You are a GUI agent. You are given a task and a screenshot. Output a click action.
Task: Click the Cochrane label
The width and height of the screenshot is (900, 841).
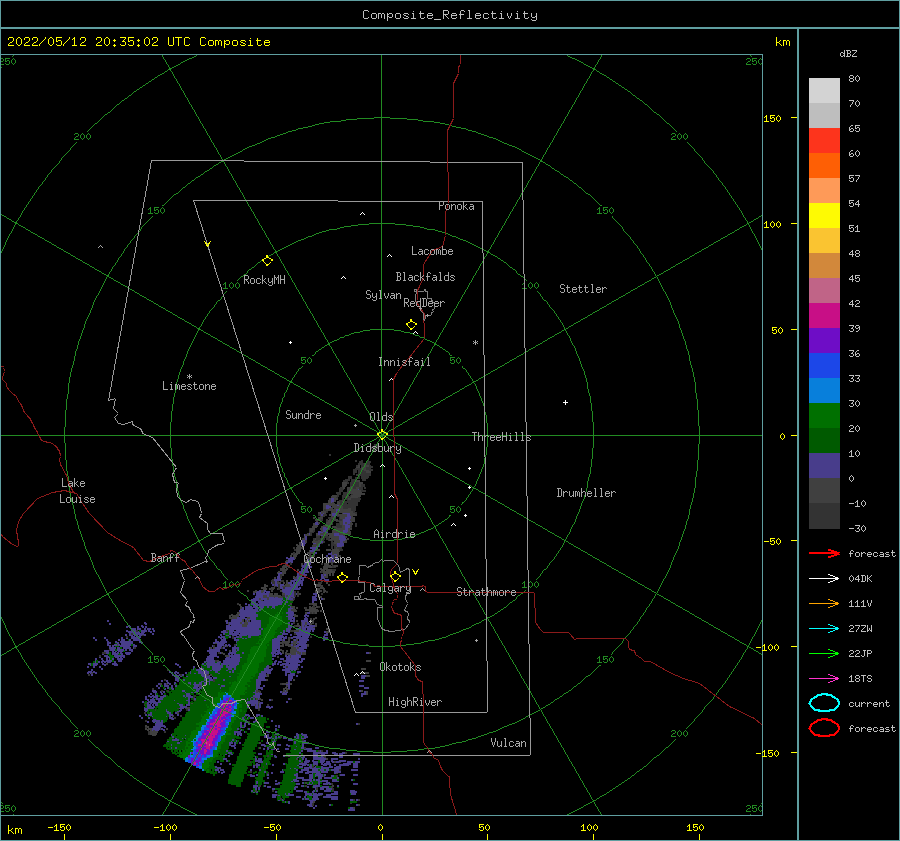(x=327, y=559)
